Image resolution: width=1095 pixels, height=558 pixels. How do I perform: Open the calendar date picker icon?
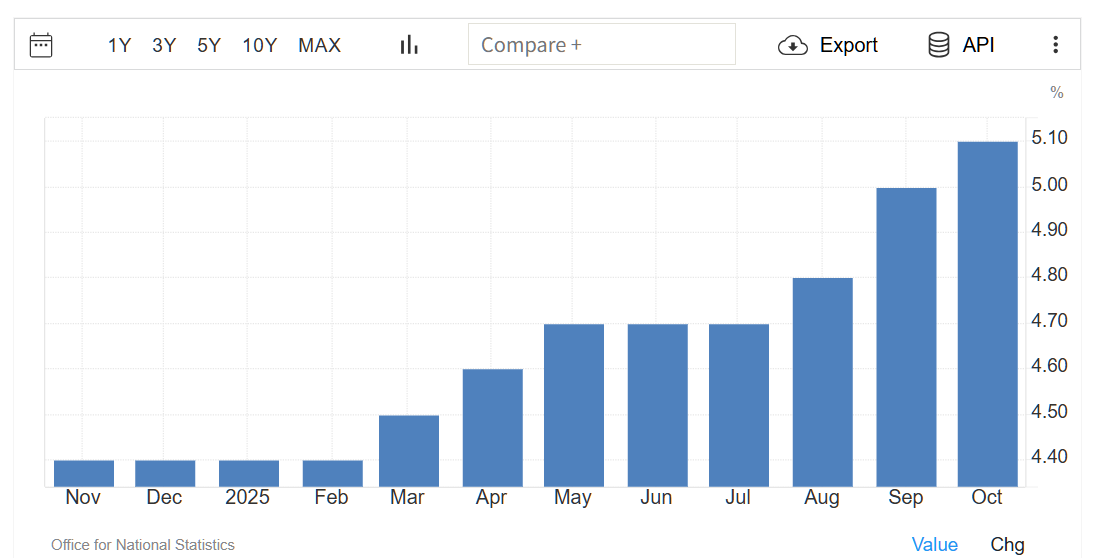tap(41, 45)
